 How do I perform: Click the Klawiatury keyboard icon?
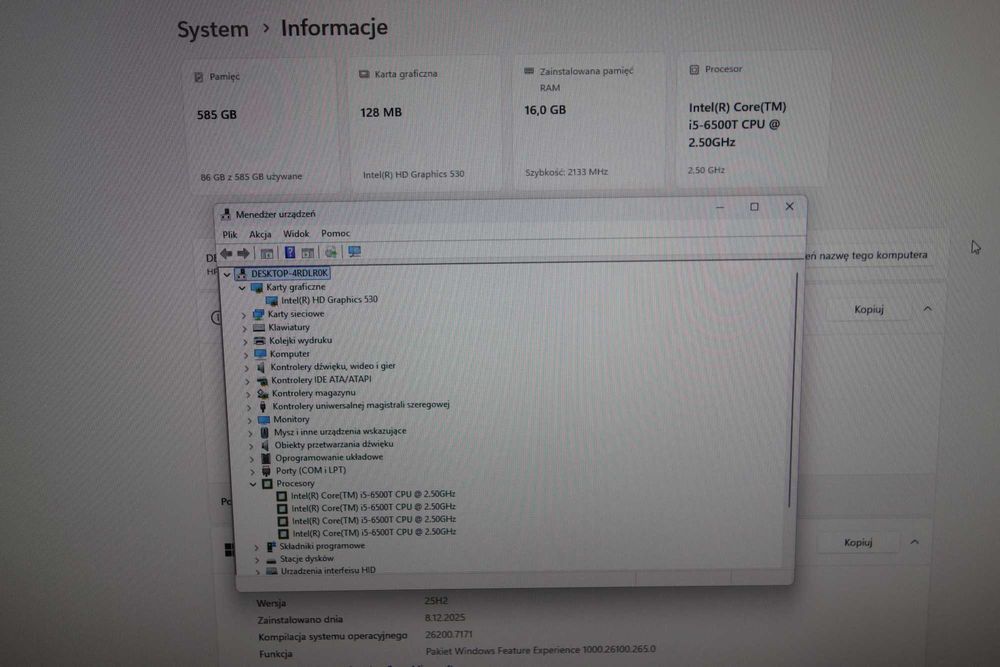[x=259, y=328]
